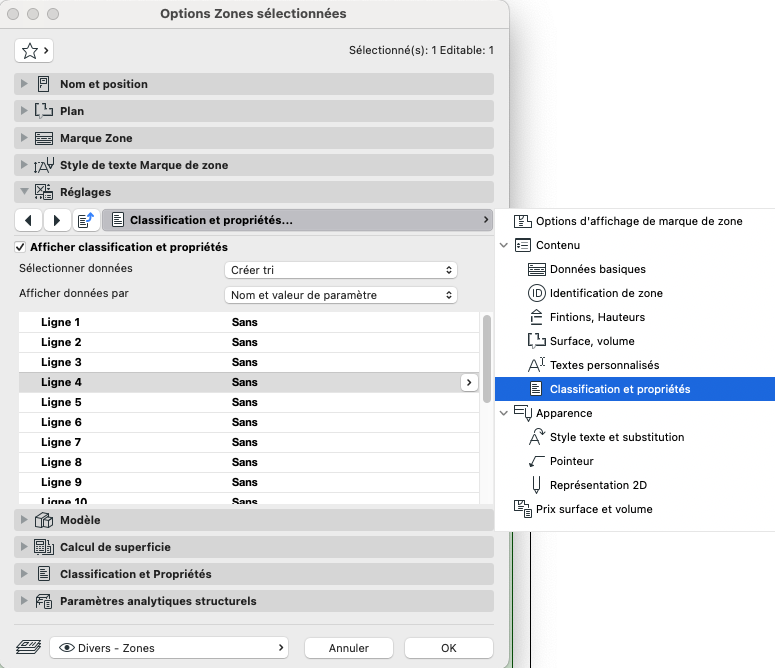Click the layer icon at bottom left
Image resolution: width=775 pixels, height=668 pixels.
click(x=29, y=647)
